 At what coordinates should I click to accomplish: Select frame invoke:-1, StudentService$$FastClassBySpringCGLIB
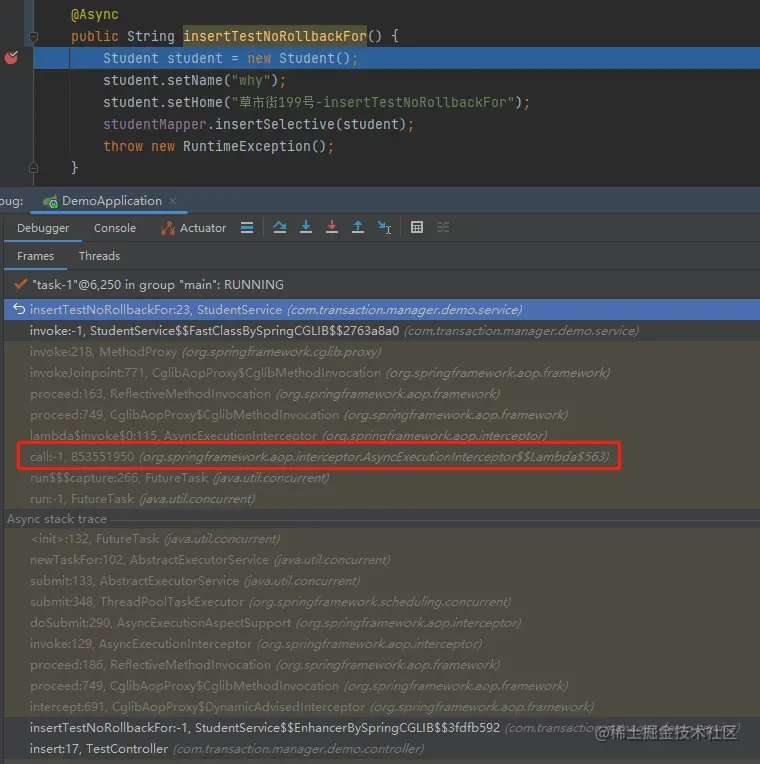[x=381, y=331]
